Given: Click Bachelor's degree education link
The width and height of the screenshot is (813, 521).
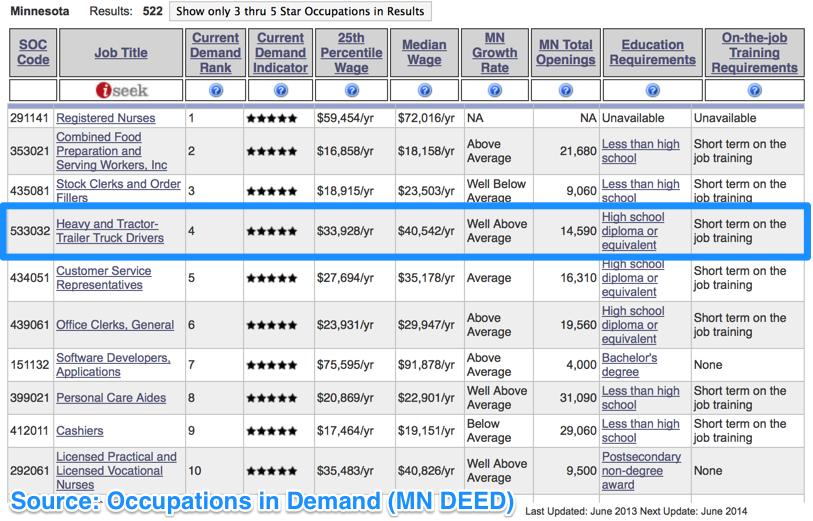Looking at the screenshot, I should (x=629, y=365).
